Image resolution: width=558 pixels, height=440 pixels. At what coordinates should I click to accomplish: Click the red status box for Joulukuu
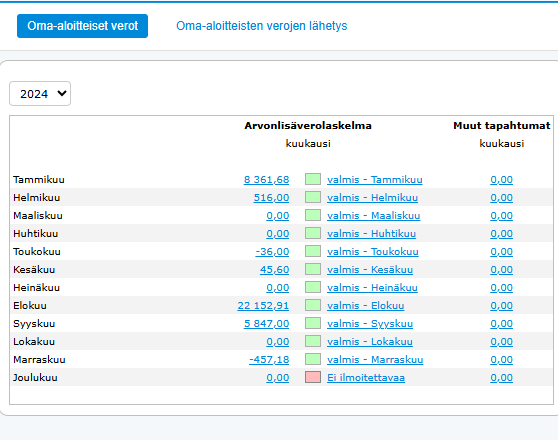click(313, 377)
